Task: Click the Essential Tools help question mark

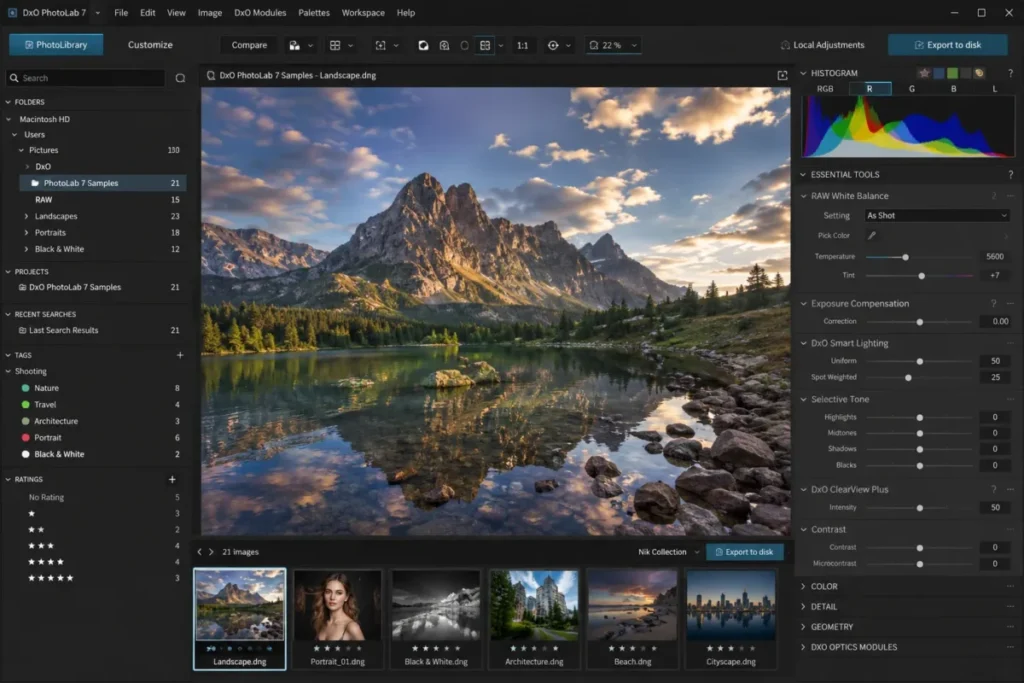Action: click(x=1010, y=174)
